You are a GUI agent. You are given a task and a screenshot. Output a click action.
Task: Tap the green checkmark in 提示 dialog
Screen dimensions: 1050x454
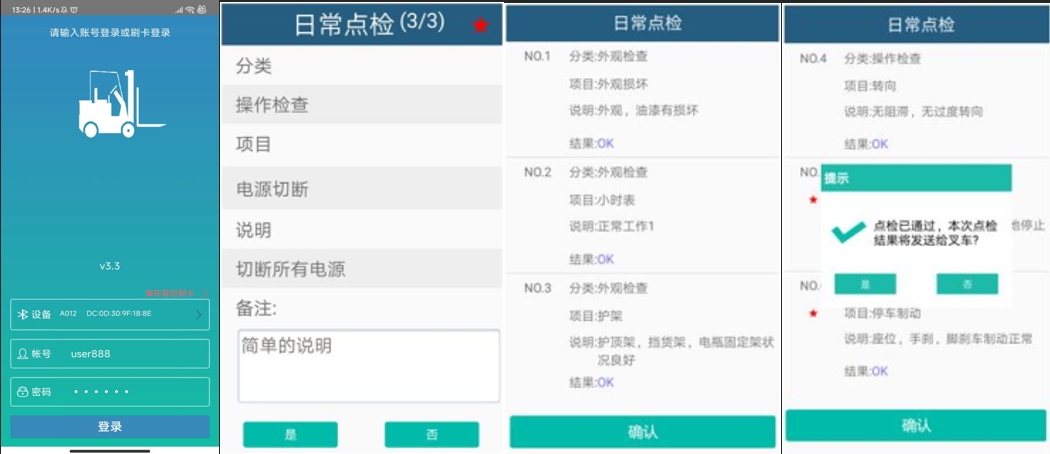pyautogui.click(x=849, y=233)
